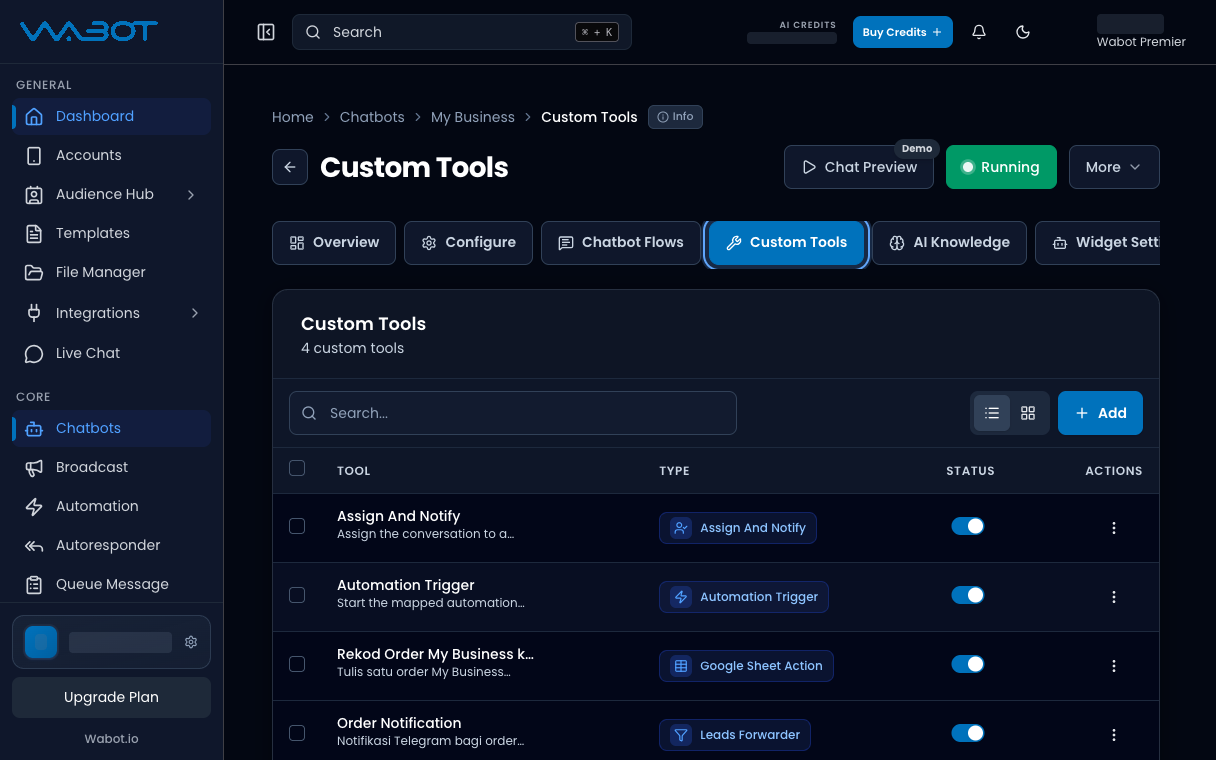
Task: Switch to the Overview tab
Action: [334, 243]
